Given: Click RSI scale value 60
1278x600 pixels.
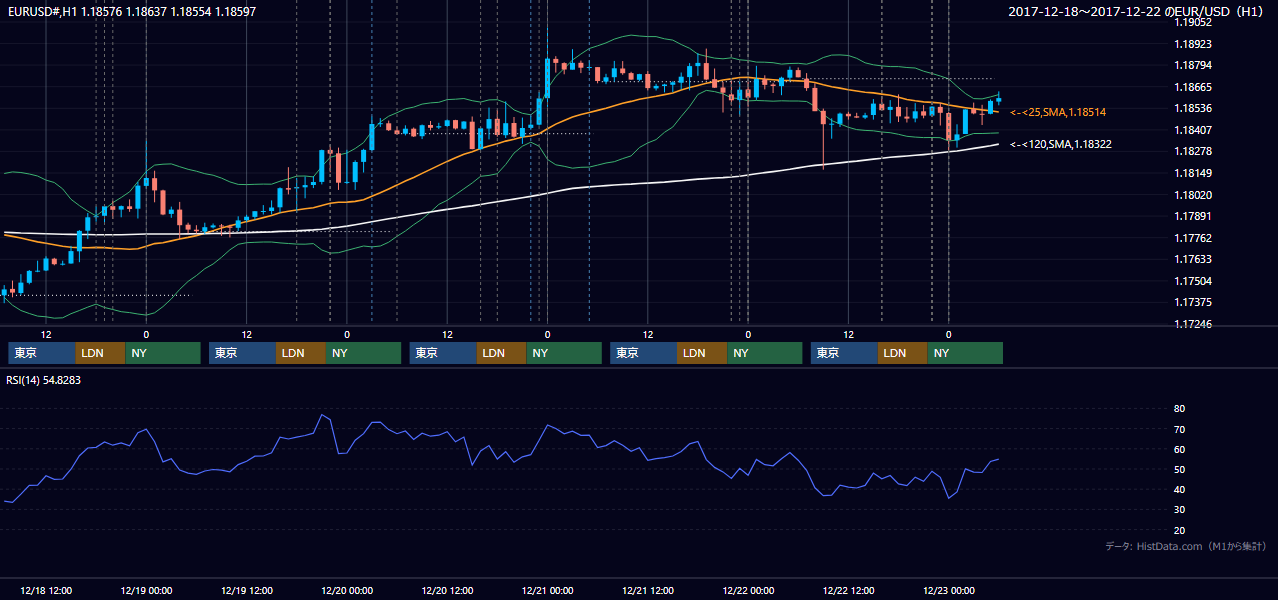Looking at the screenshot, I should click(x=1179, y=449).
